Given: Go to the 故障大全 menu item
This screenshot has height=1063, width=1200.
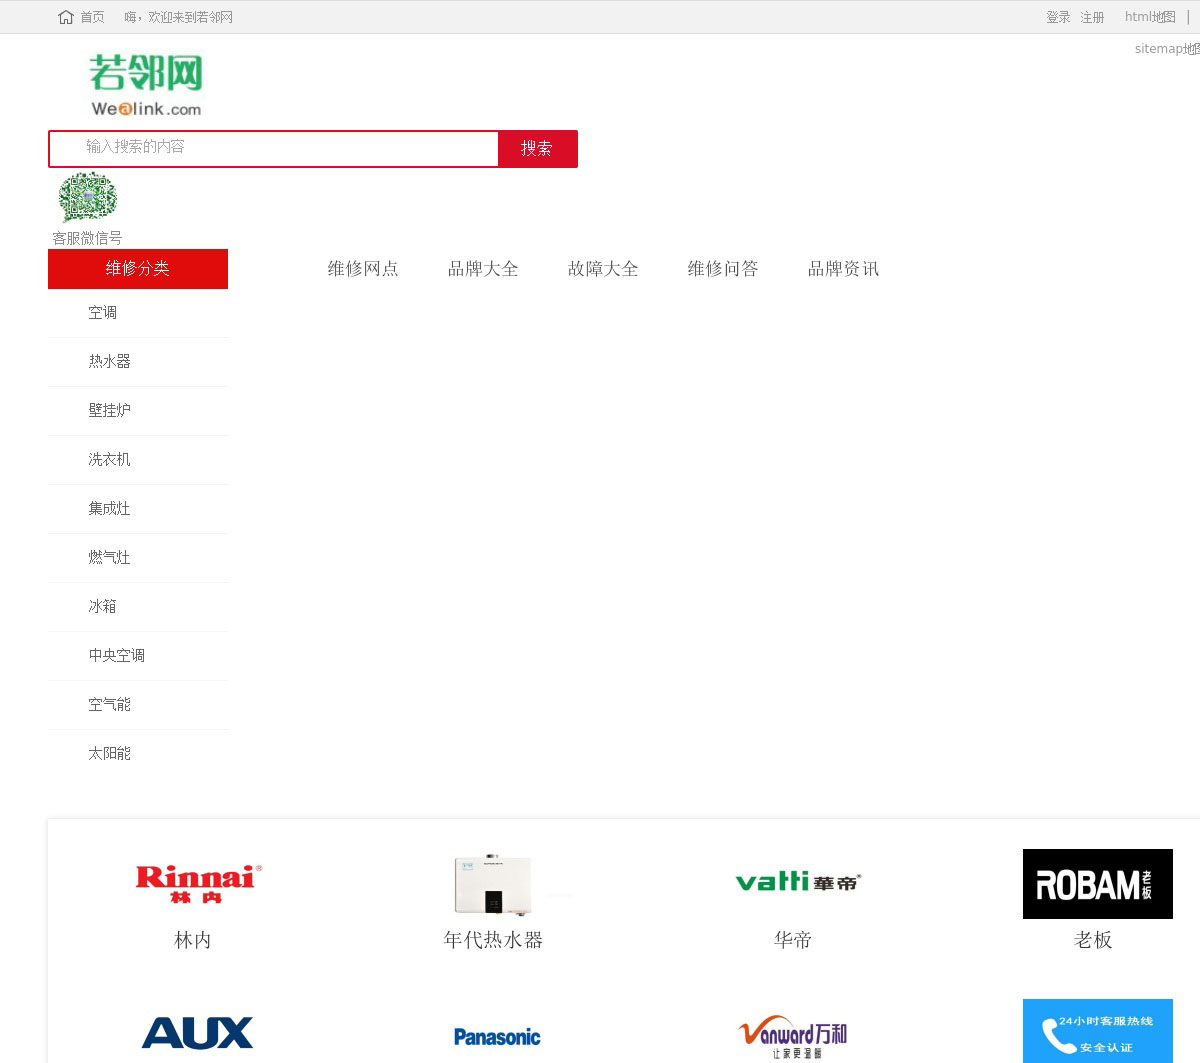Looking at the screenshot, I should 603,269.
